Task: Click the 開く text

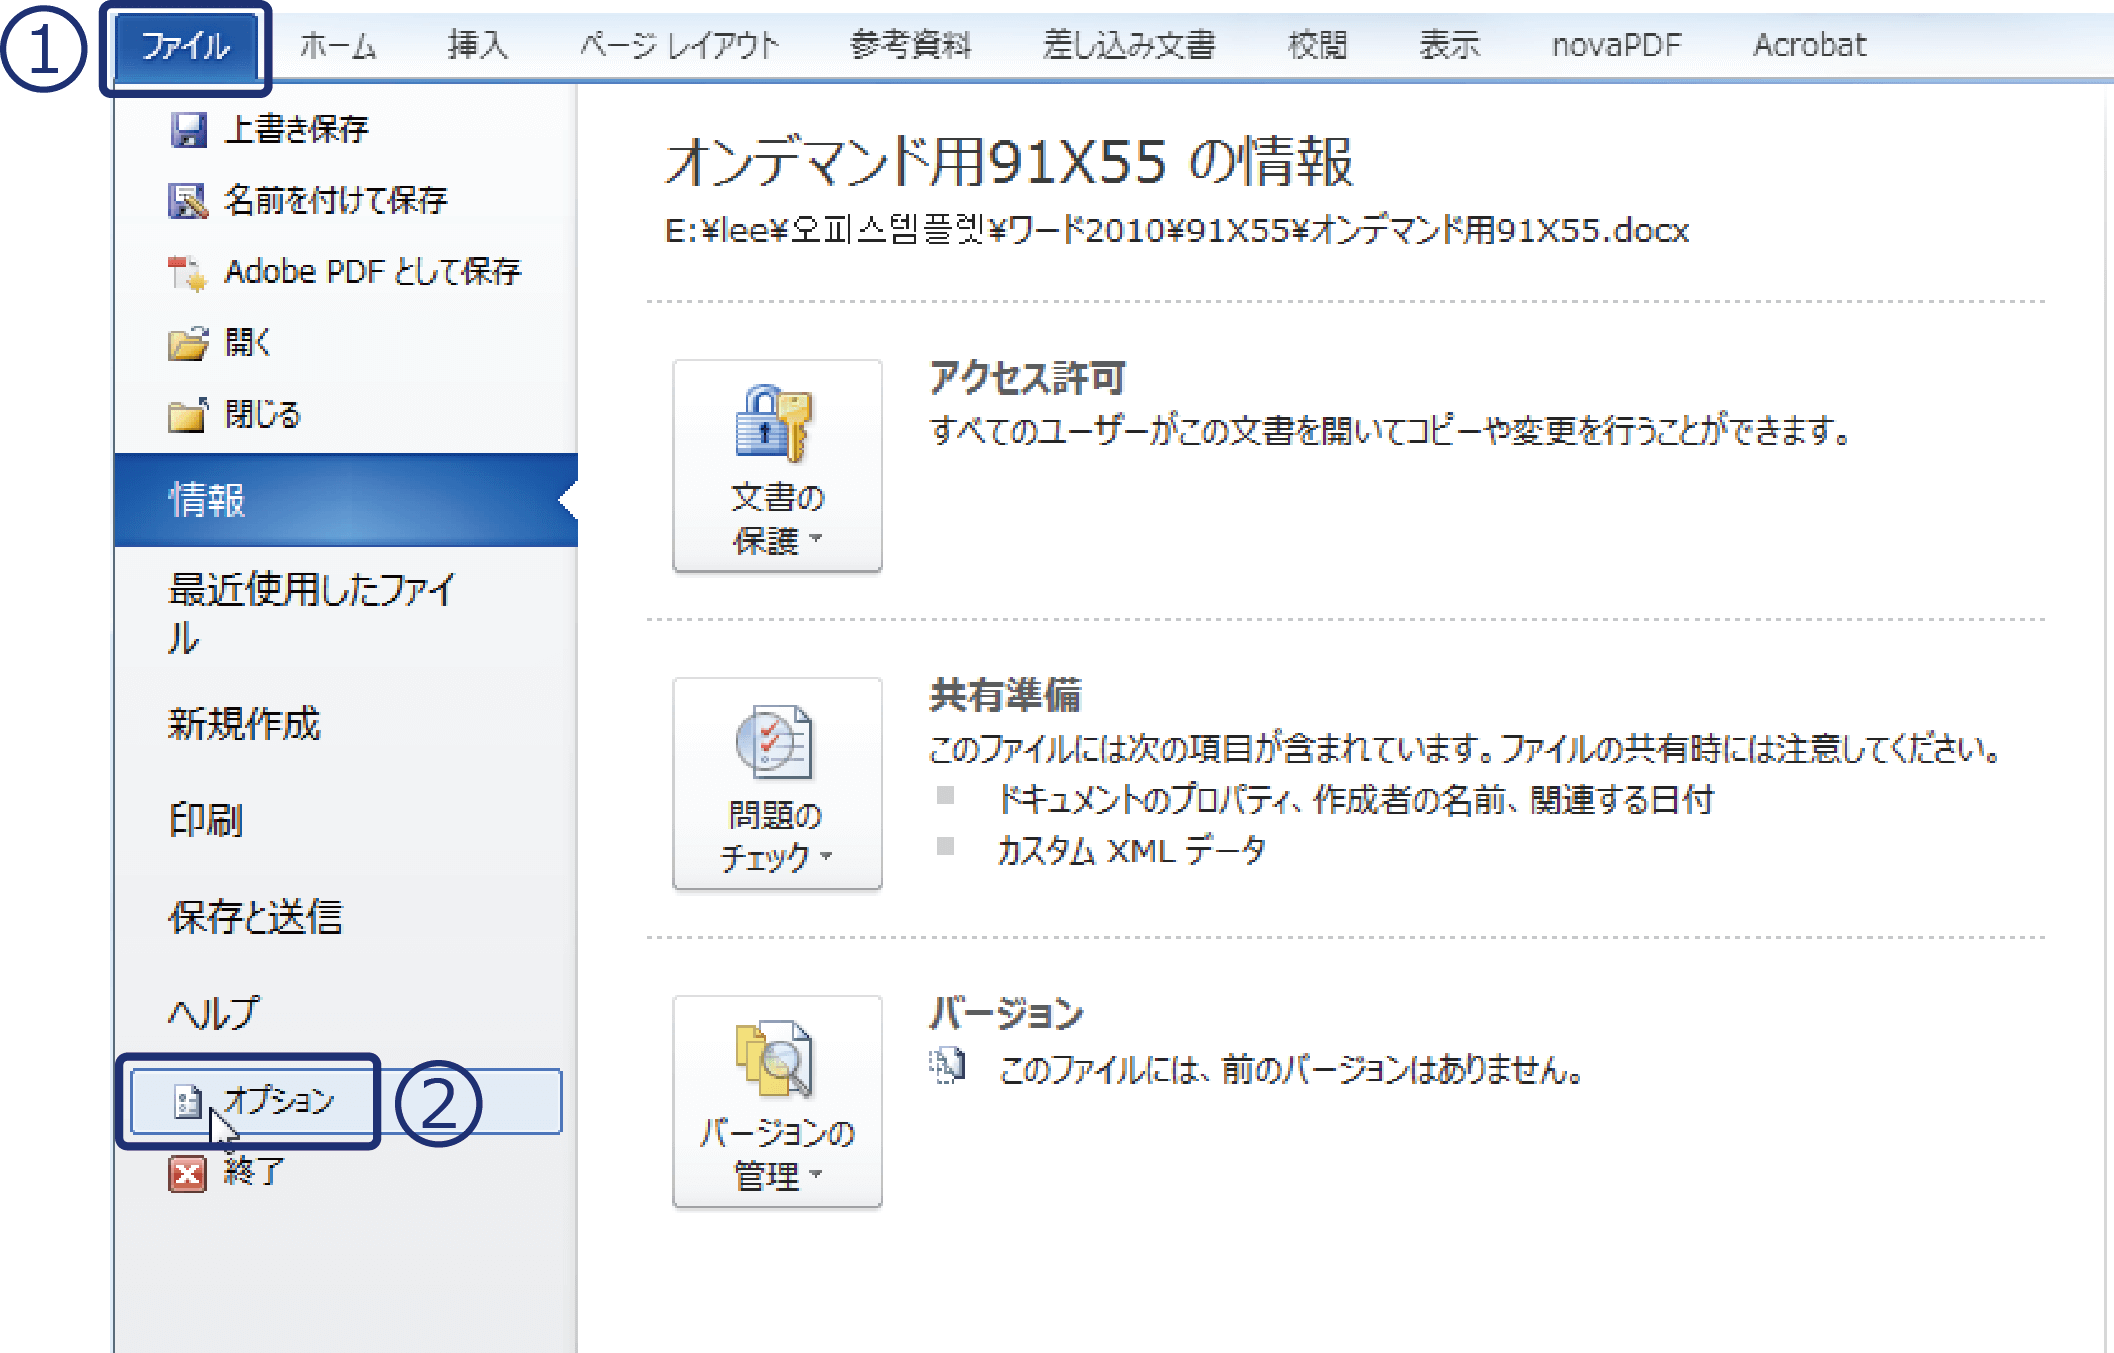Action: pyautogui.click(x=248, y=343)
